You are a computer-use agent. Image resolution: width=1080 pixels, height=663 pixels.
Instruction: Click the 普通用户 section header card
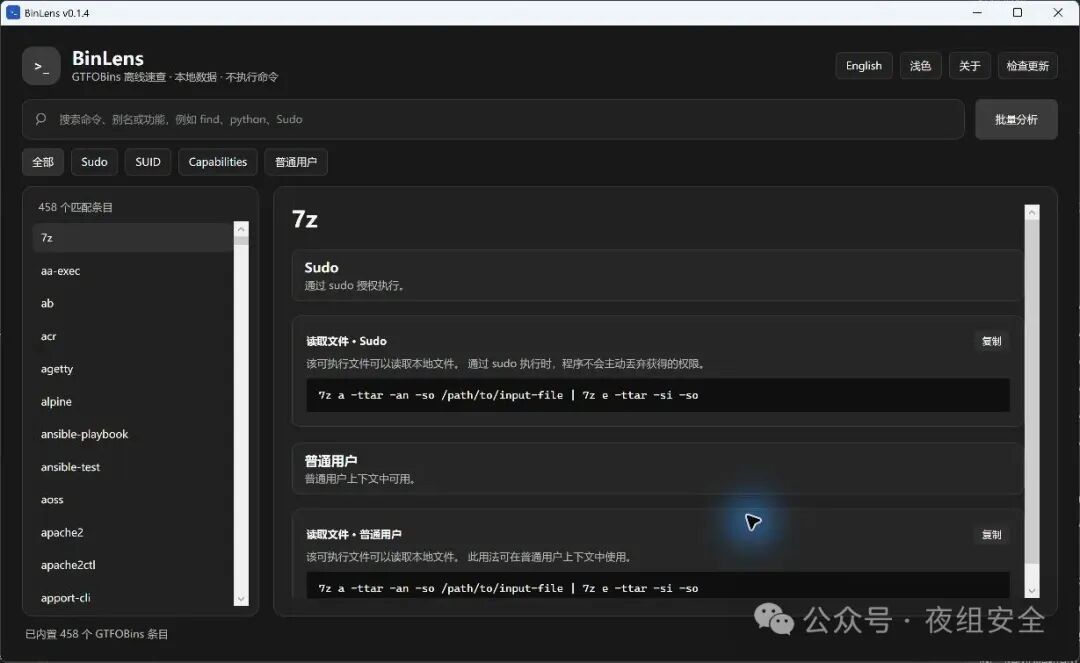click(656, 469)
